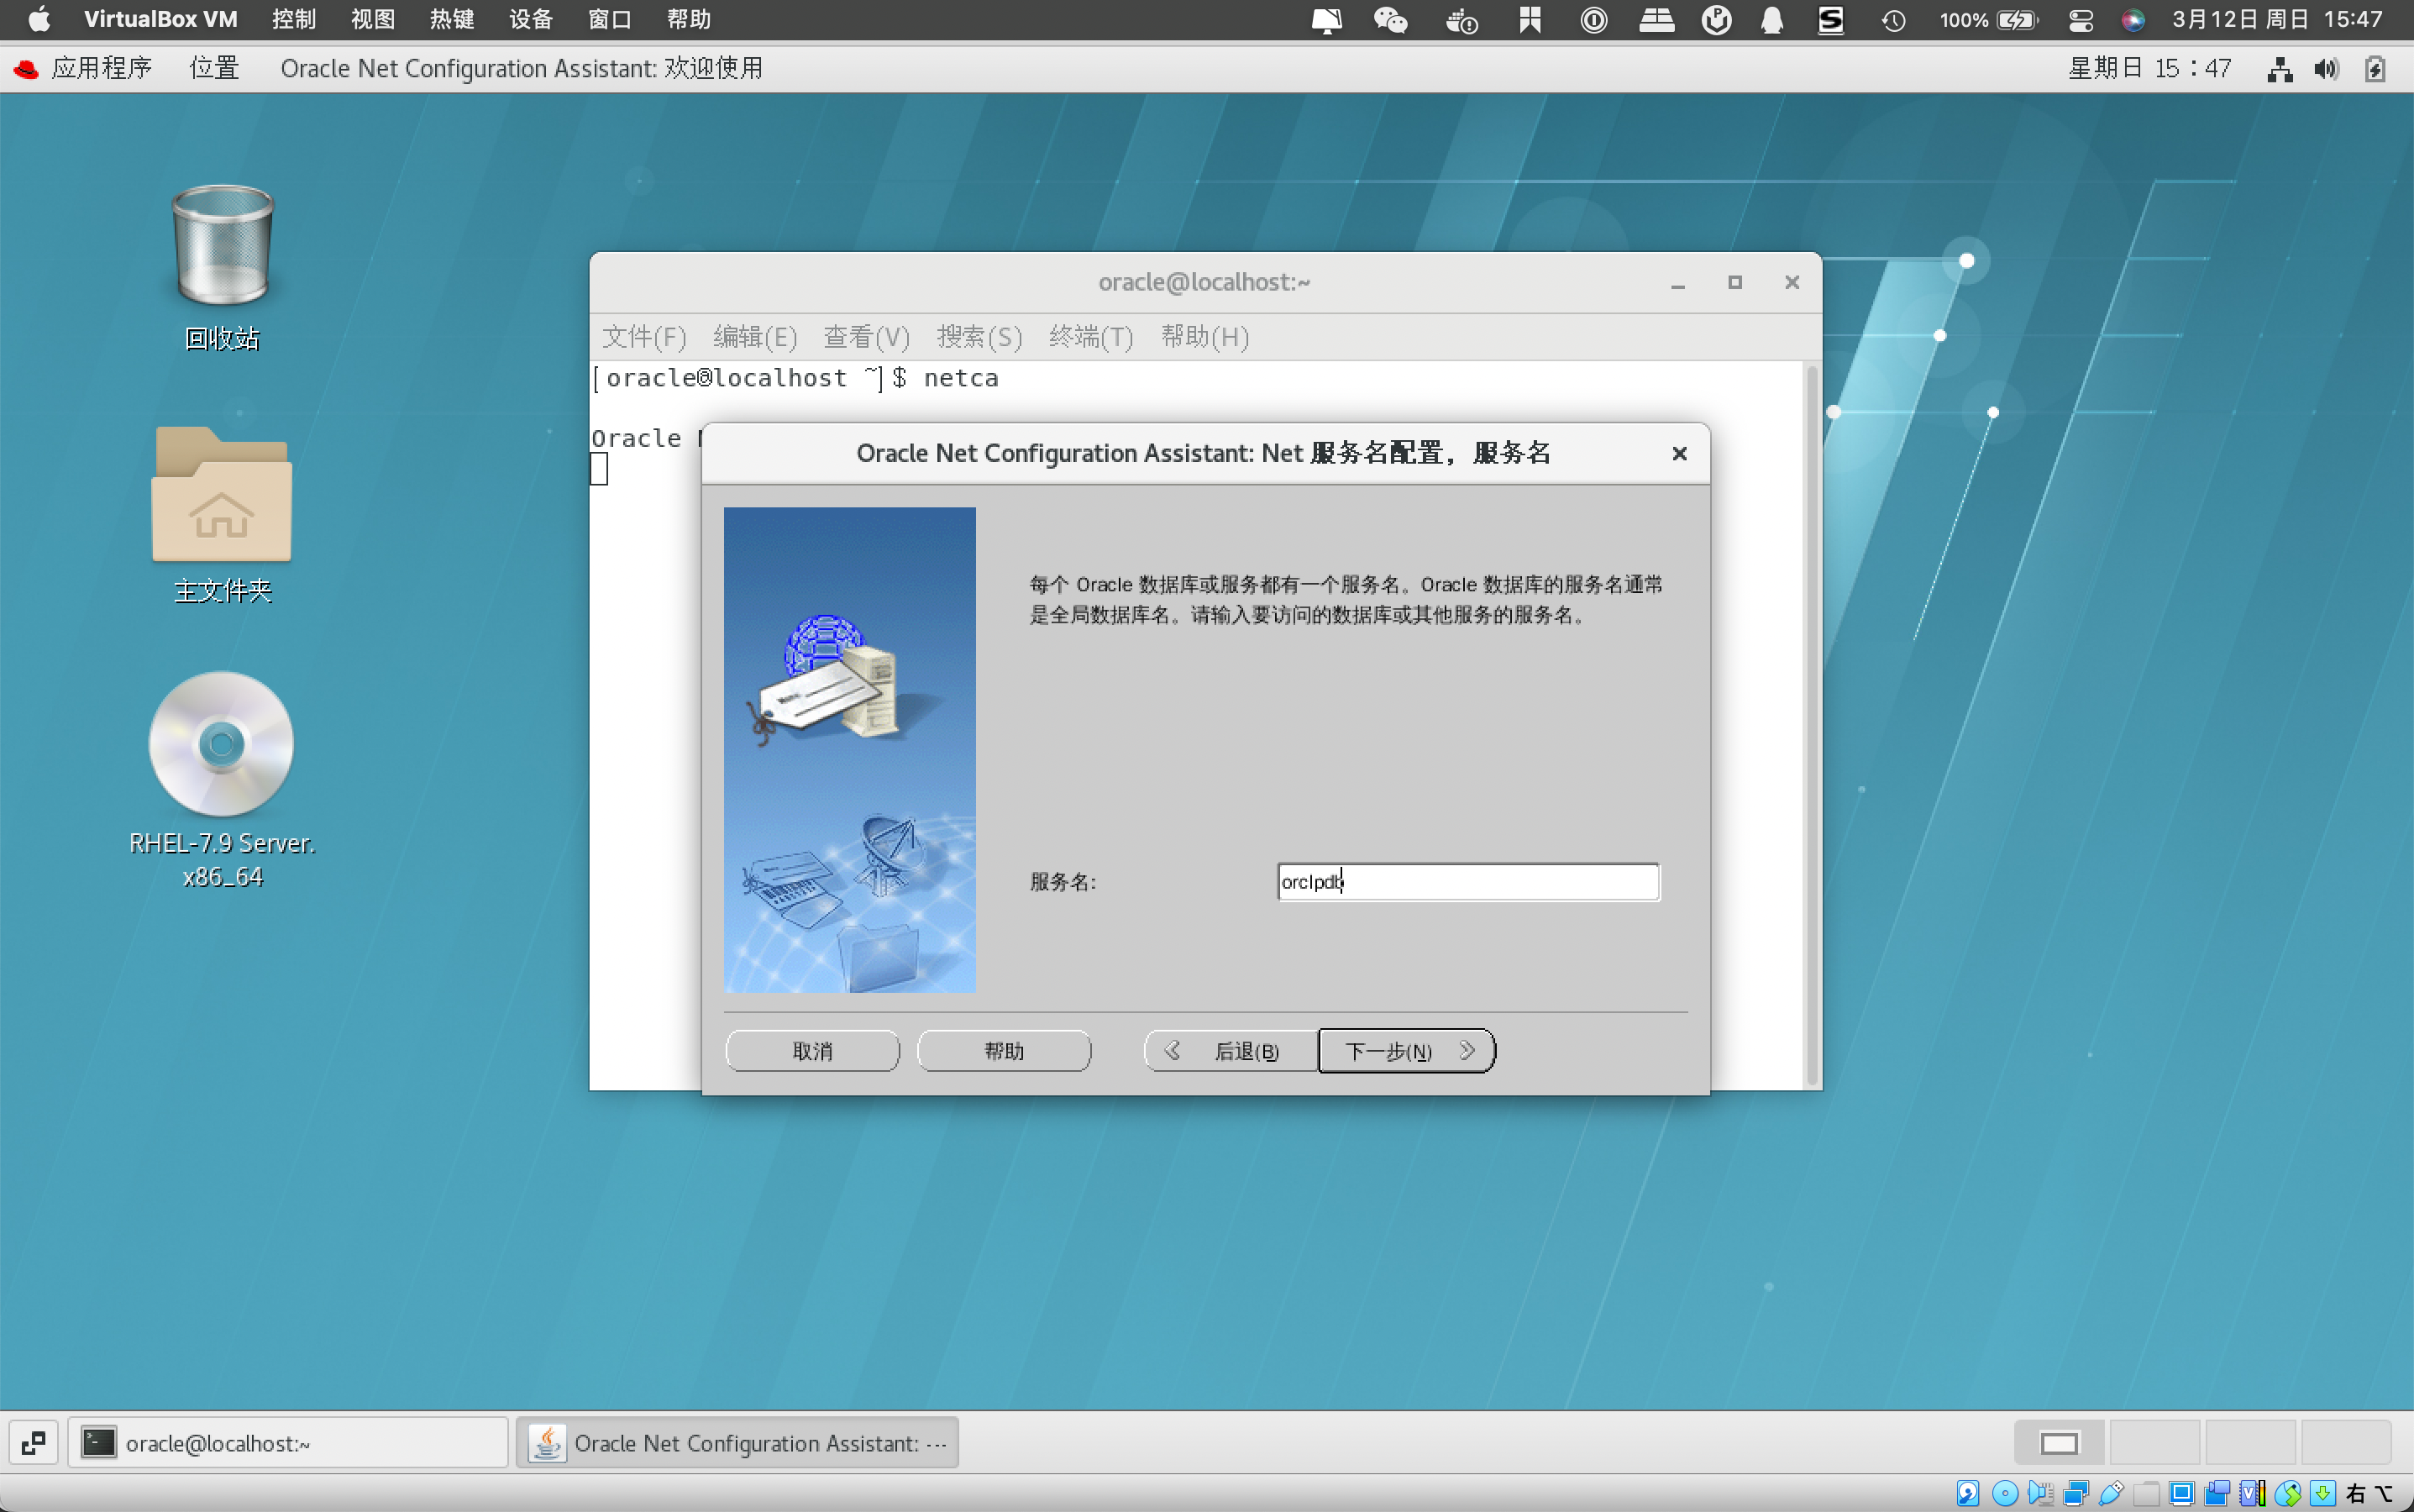
Task: Click the terminal vertical scrollbar
Action: tap(1811, 725)
